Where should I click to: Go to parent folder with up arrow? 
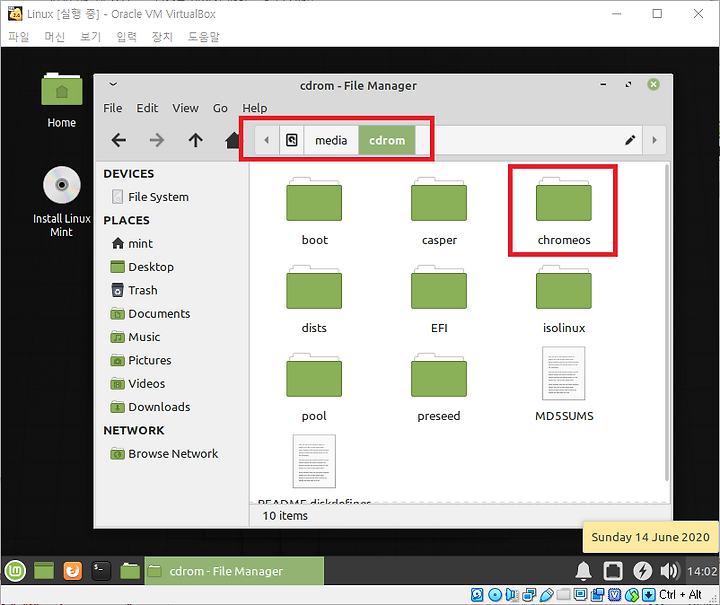pos(195,140)
